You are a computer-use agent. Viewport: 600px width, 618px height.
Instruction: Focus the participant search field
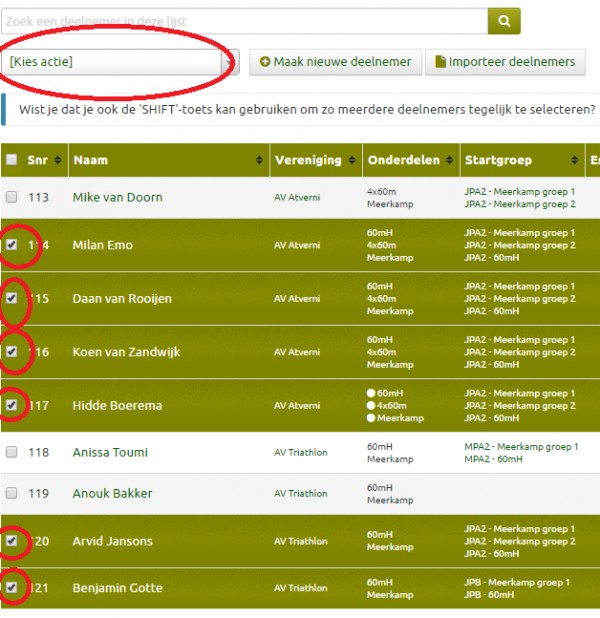244,21
